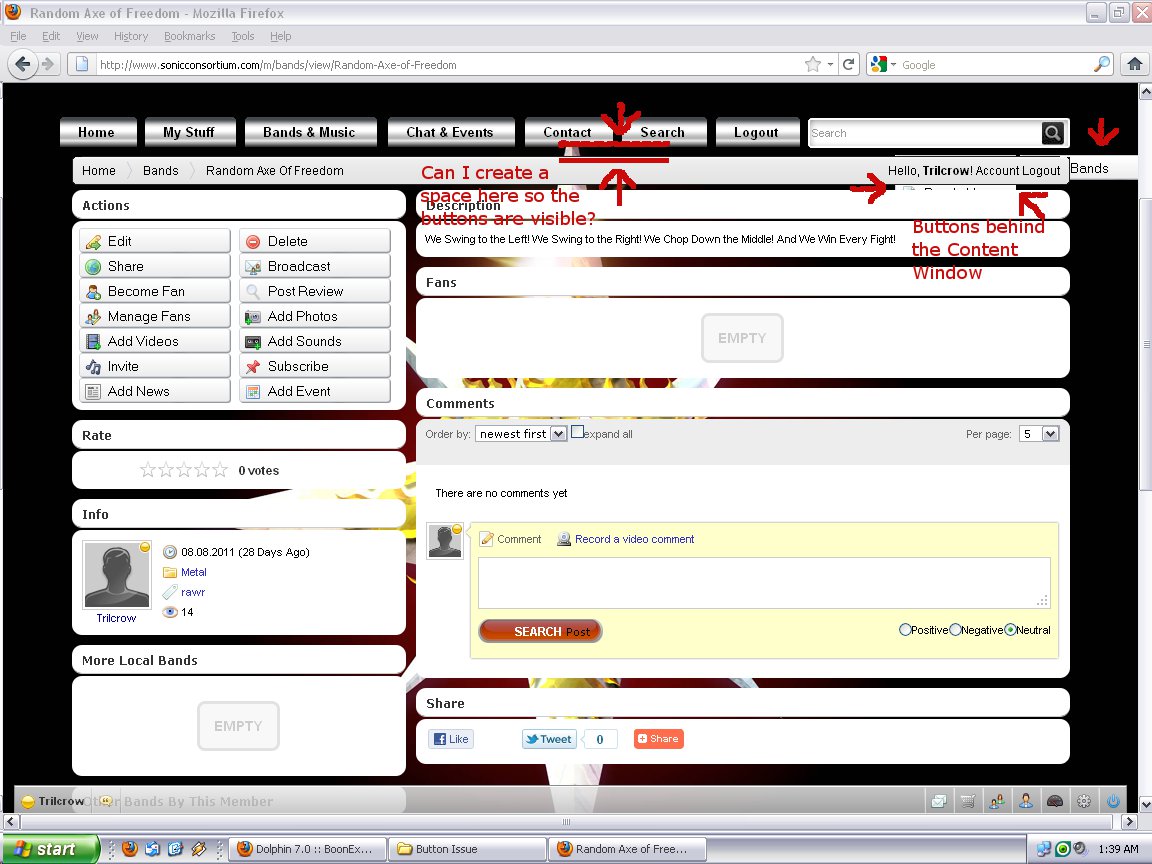This screenshot has width=1152, height=864.
Task: Click the Firefox back arrow button
Action: pos(22,64)
